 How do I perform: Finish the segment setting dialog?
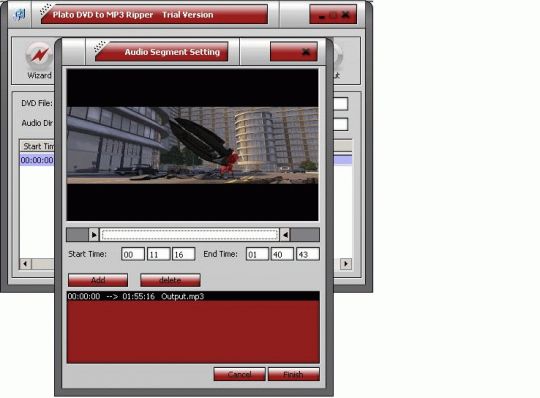point(293,374)
